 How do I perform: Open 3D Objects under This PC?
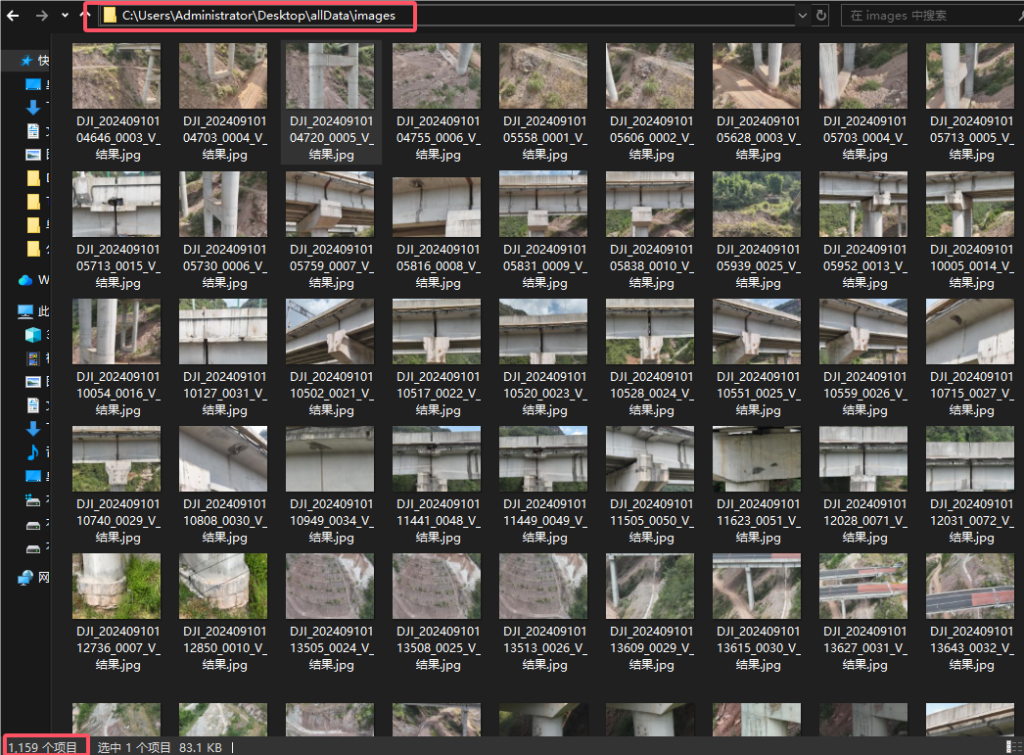(x=33, y=335)
